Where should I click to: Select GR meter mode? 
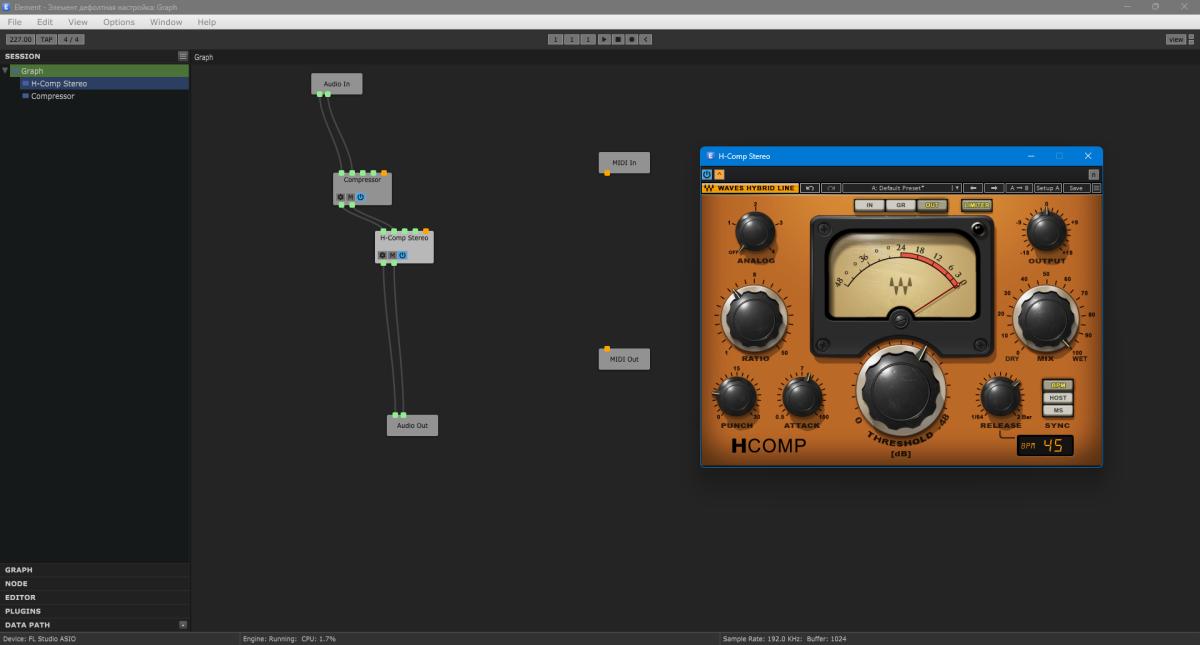[900, 205]
